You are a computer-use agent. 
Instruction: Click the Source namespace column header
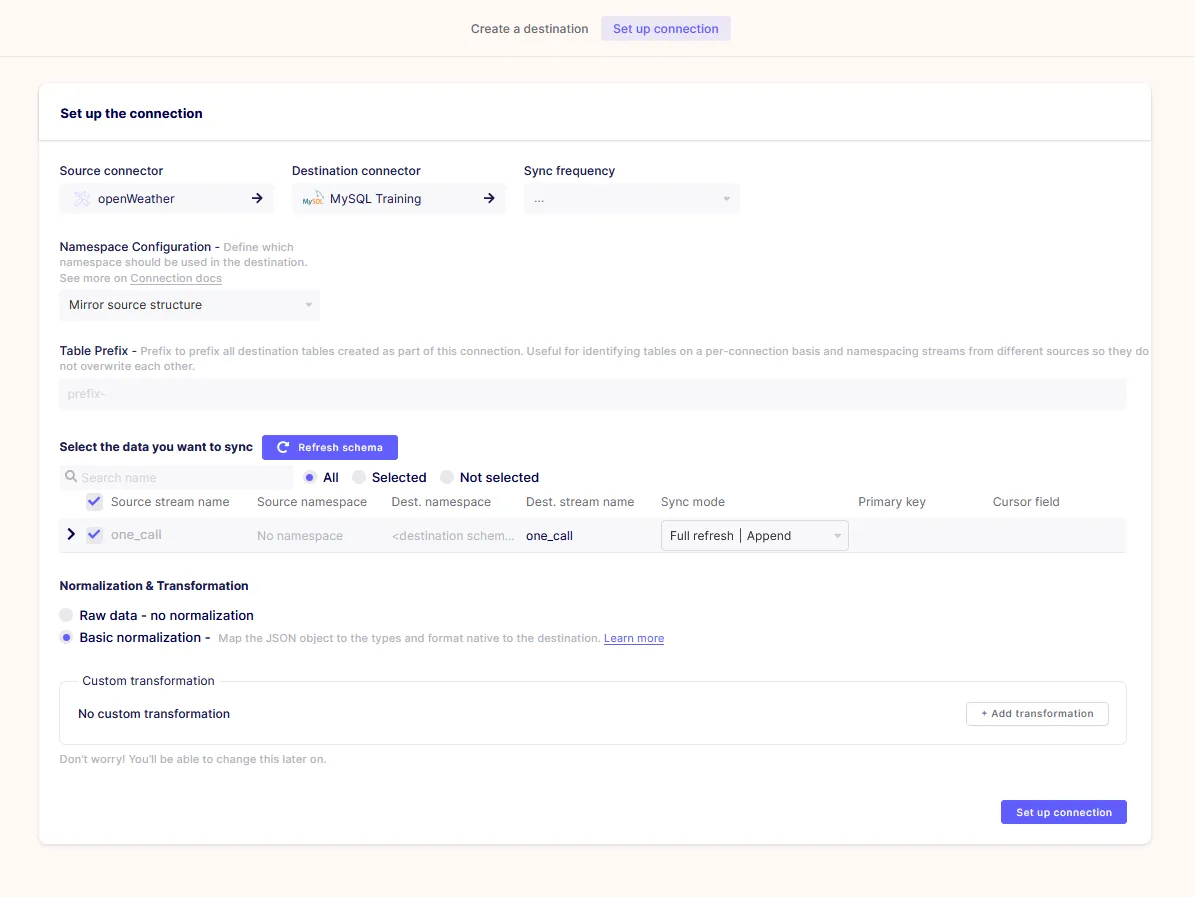312,501
